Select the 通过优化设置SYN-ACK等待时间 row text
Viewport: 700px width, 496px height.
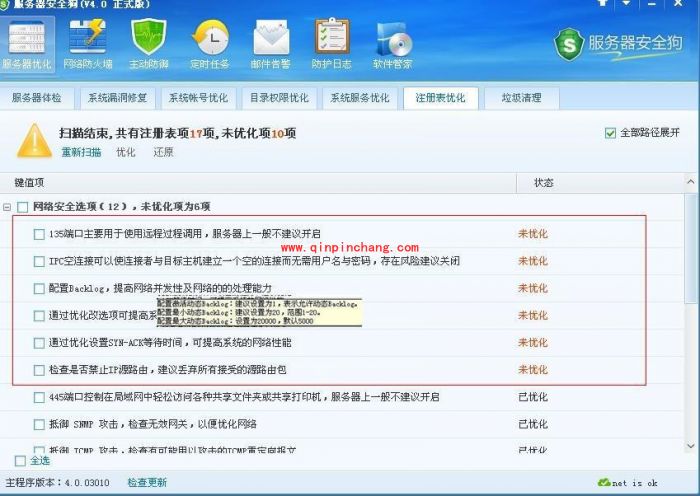pos(170,342)
